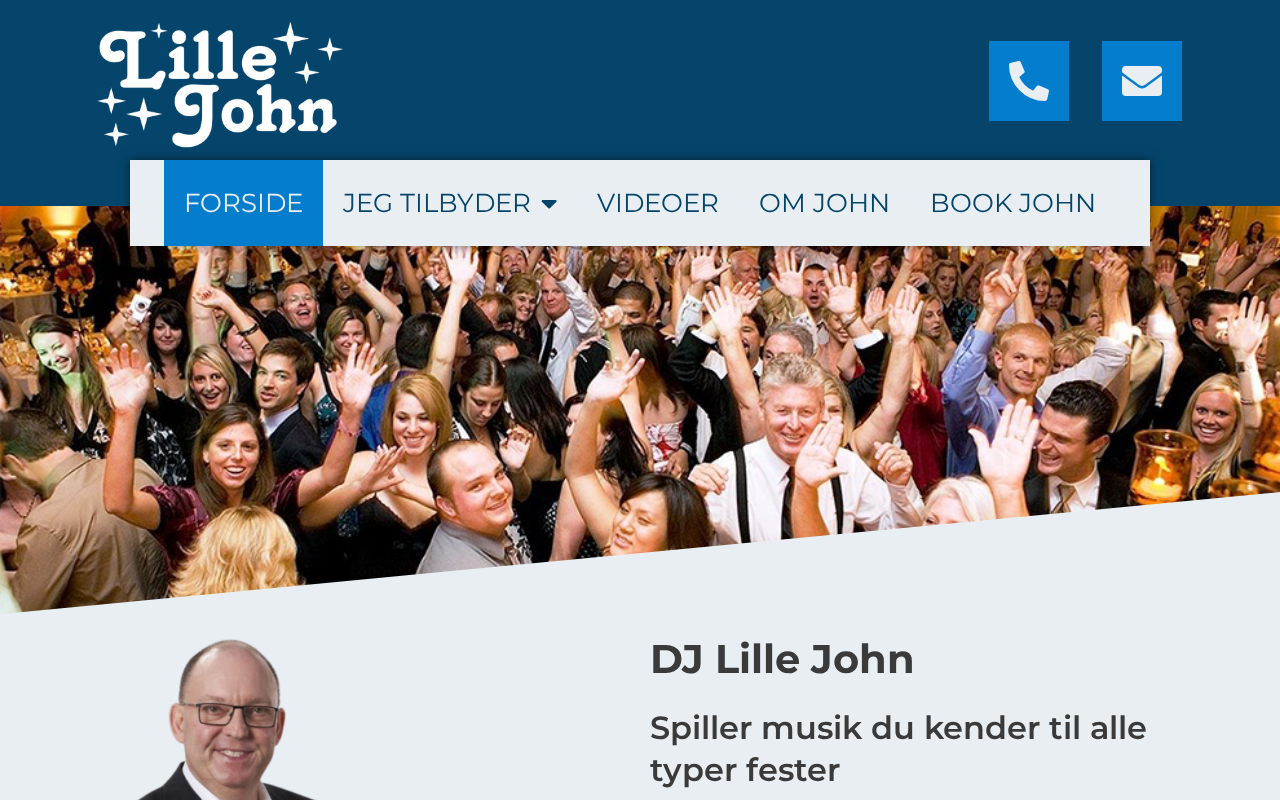
Task: Open the OM JOHN menu link
Action: click(824, 203)
